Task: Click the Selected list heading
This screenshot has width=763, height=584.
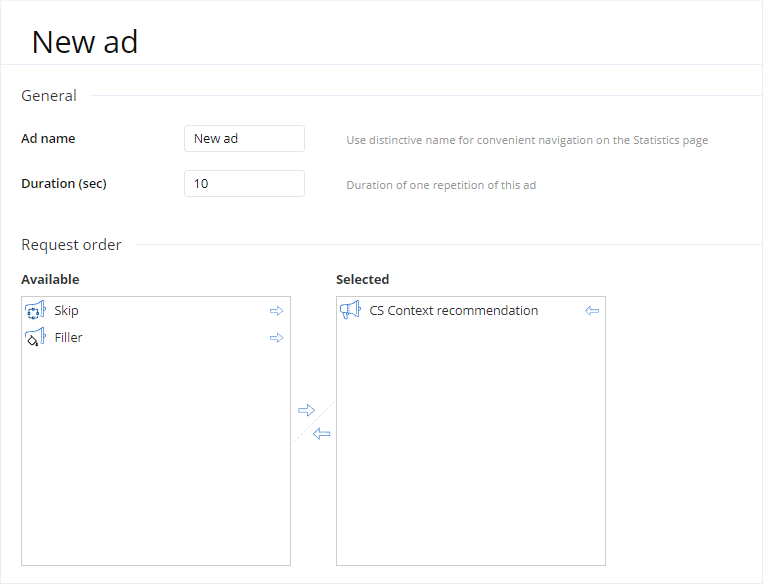Action: (363, 279)
